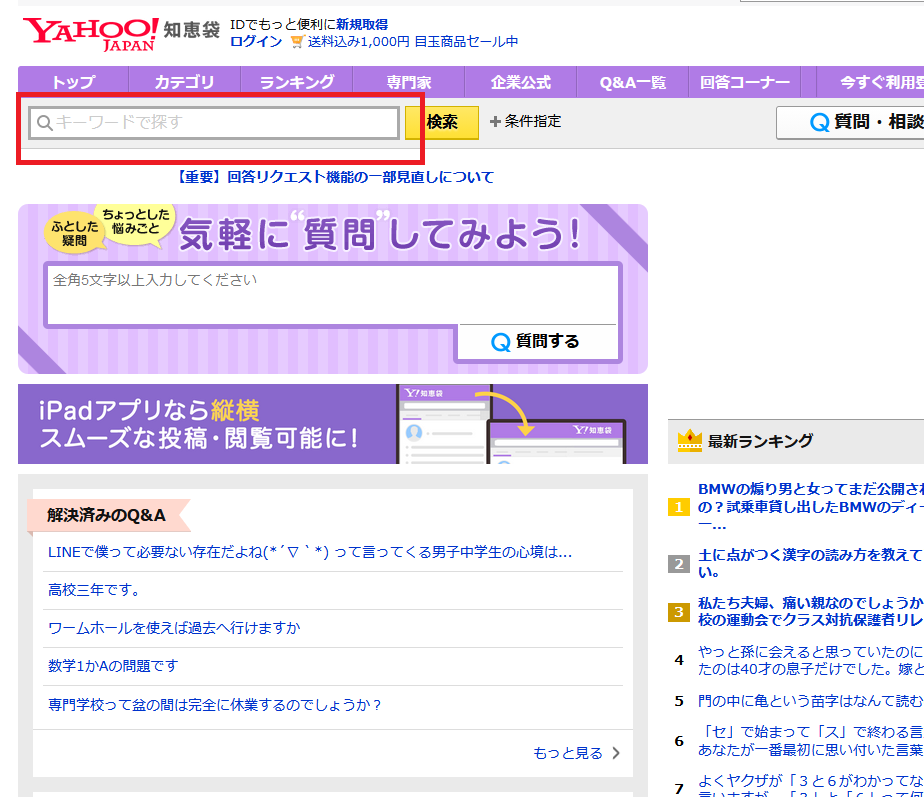The width and height of the screenshot is (924, 797).
Task: Click the 新規取得 link
Action: coord(362,24)
